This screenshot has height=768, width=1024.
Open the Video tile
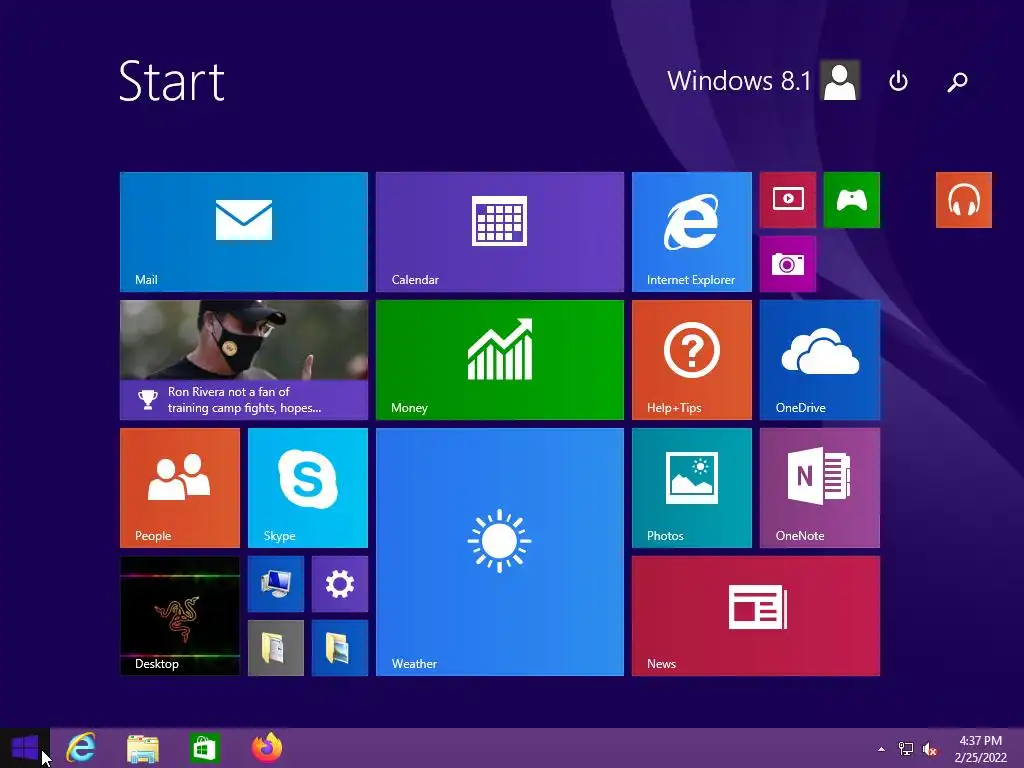pos(788,200)
